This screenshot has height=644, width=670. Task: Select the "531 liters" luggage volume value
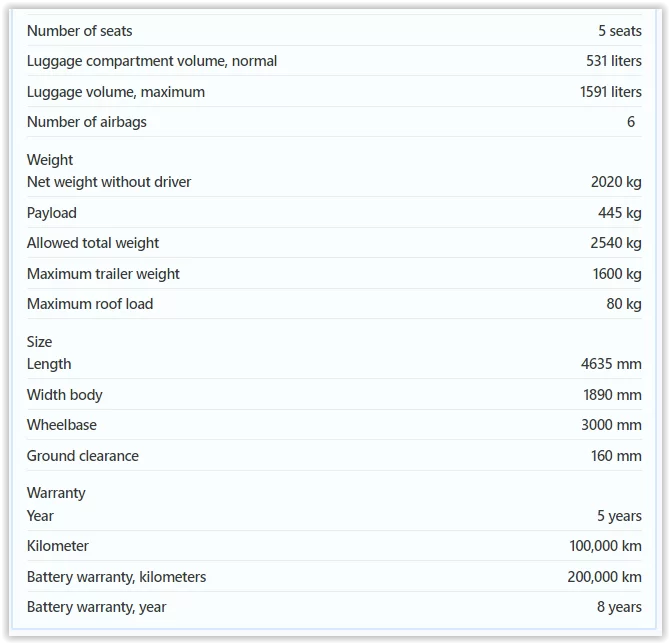[613, 61]
